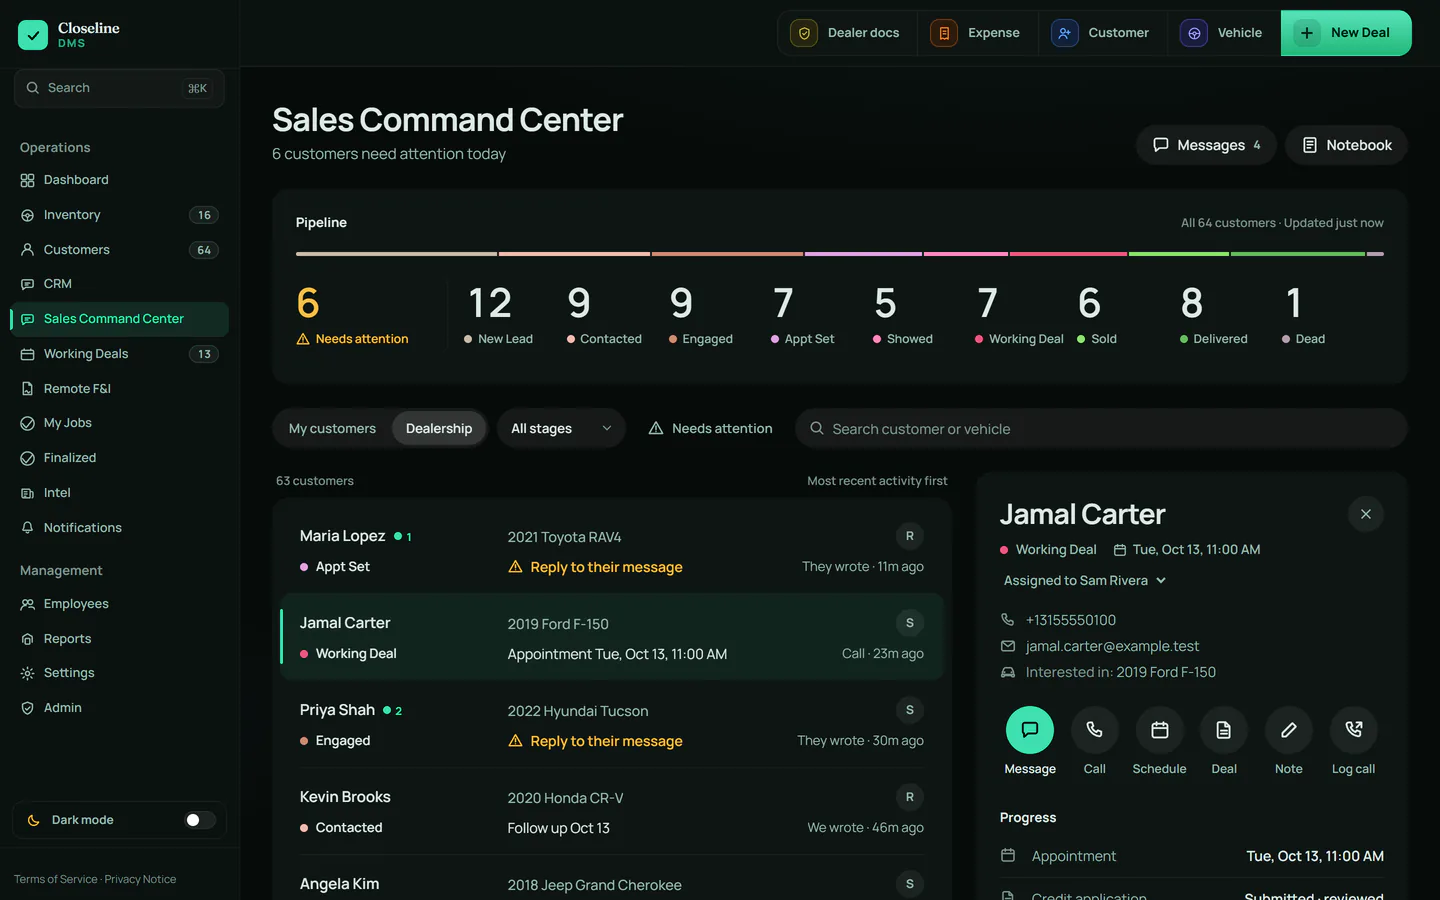Open the CRM sidebar menu item
The height and width of the screenshot is (900, 1440).
click(x=119, y=284)
